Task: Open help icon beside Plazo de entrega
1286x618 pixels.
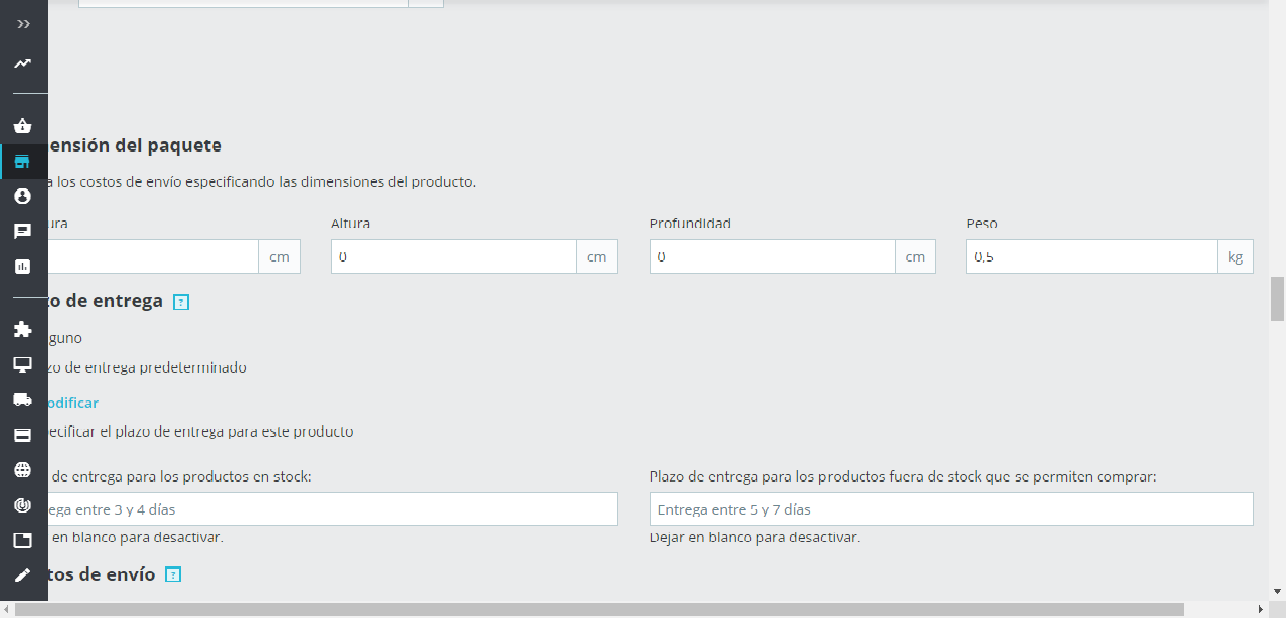Action: [x=181, y=302]
